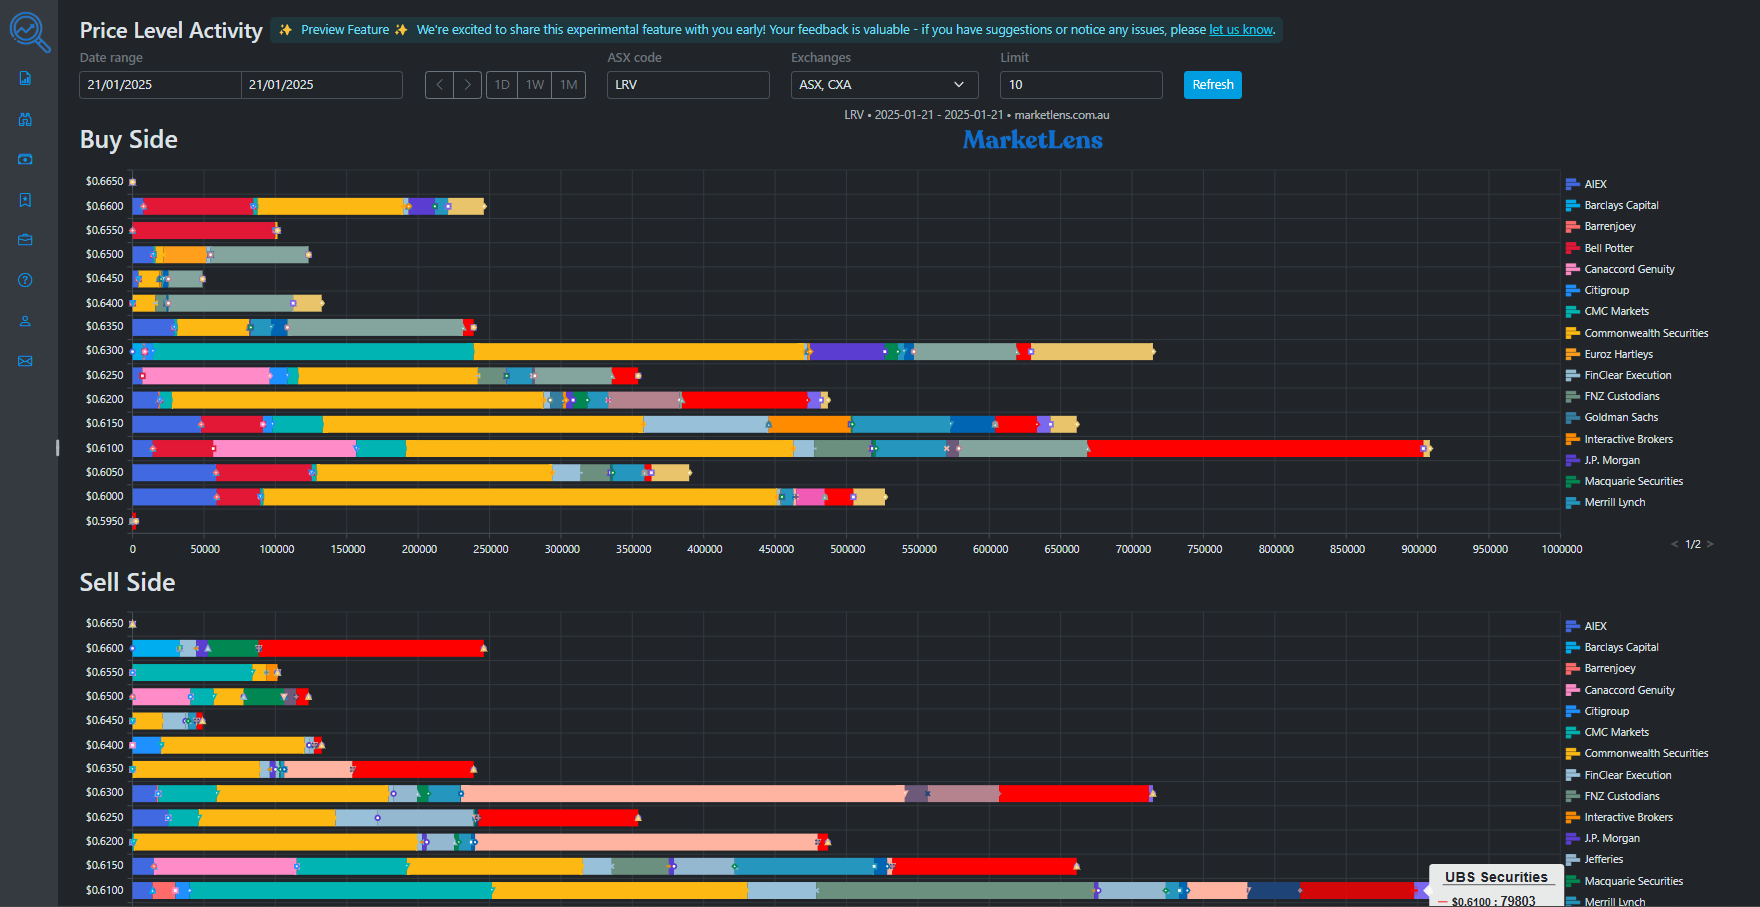
Task: Click the envelope mail icon in sidebar
Action: pos(26,361)
